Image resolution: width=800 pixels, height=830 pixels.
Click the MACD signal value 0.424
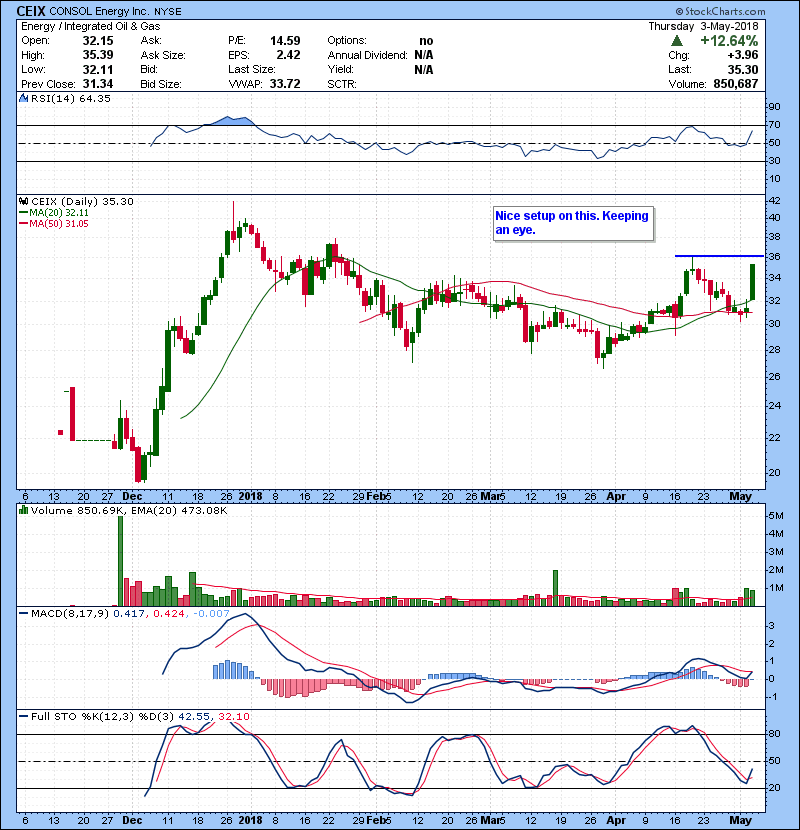(x=169, y=614)
